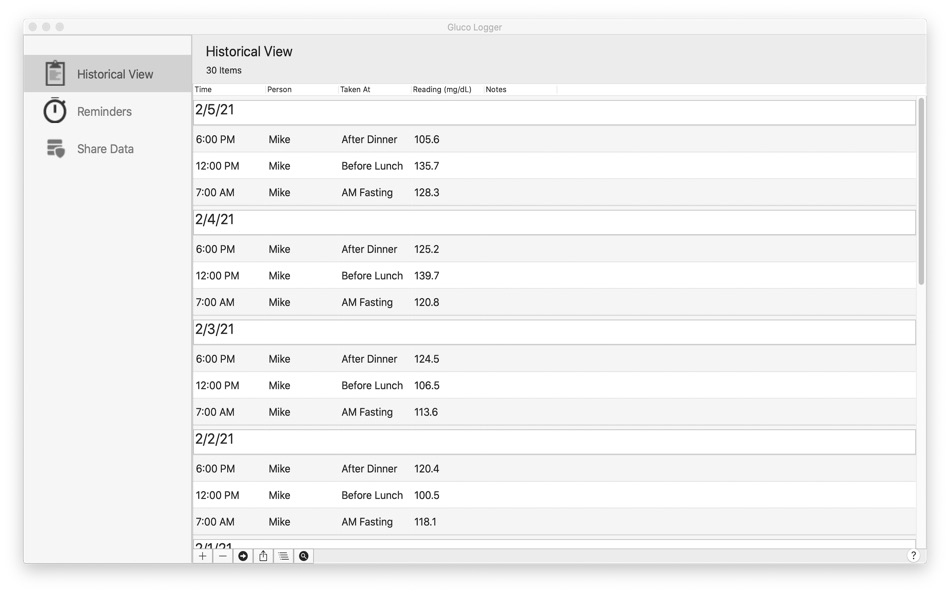Click the circled magnifier search icon

click(304, 555)
